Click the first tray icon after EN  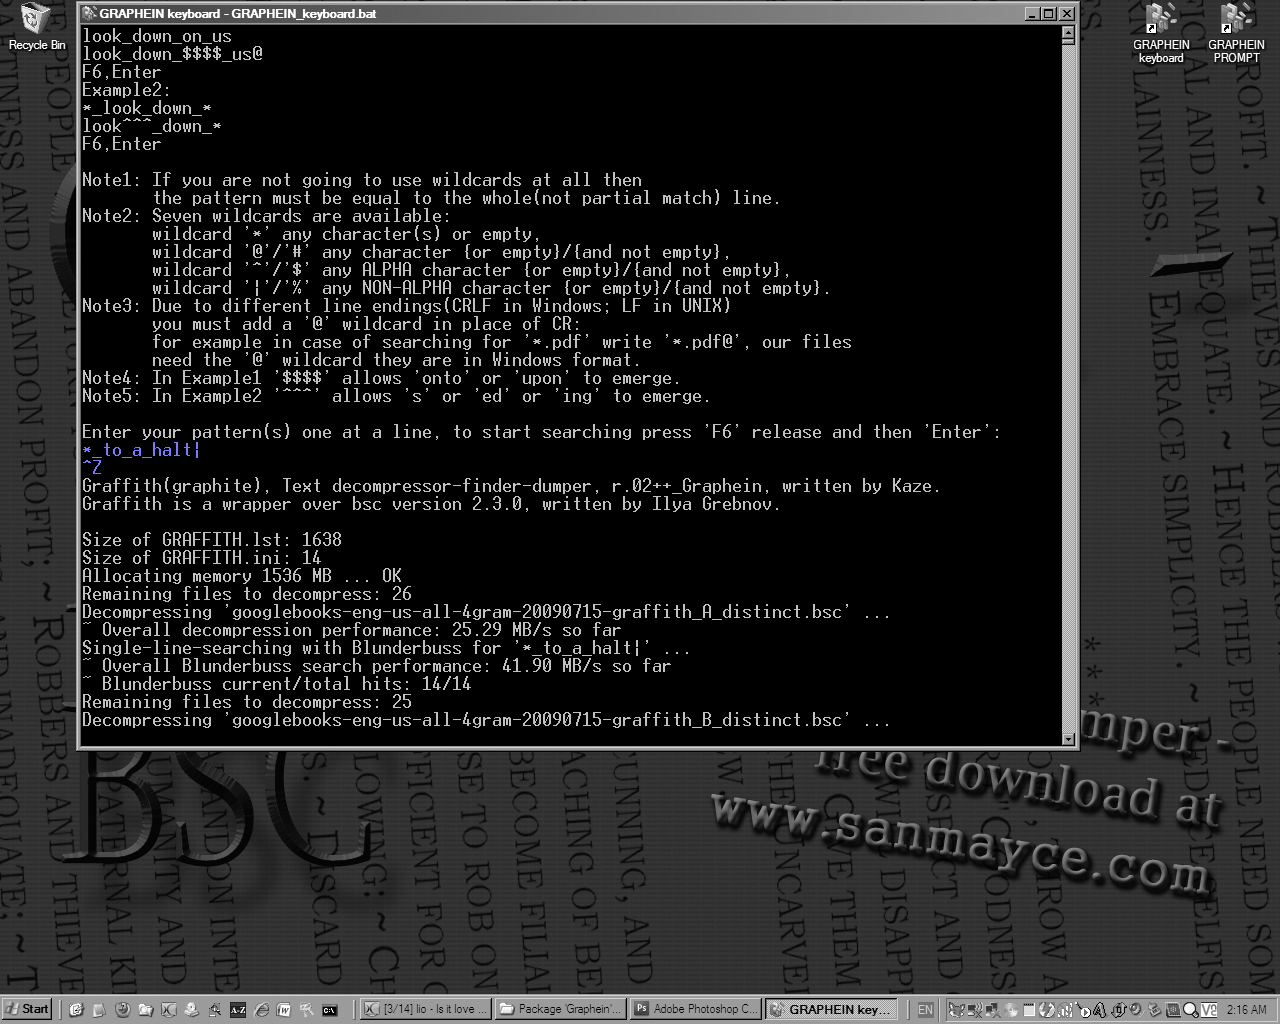956,1010
